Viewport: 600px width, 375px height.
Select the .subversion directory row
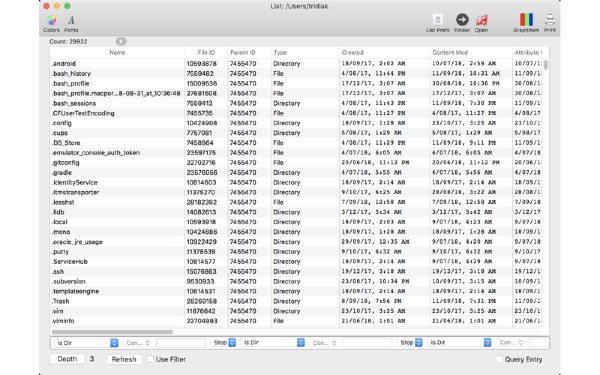click(297, 281)
